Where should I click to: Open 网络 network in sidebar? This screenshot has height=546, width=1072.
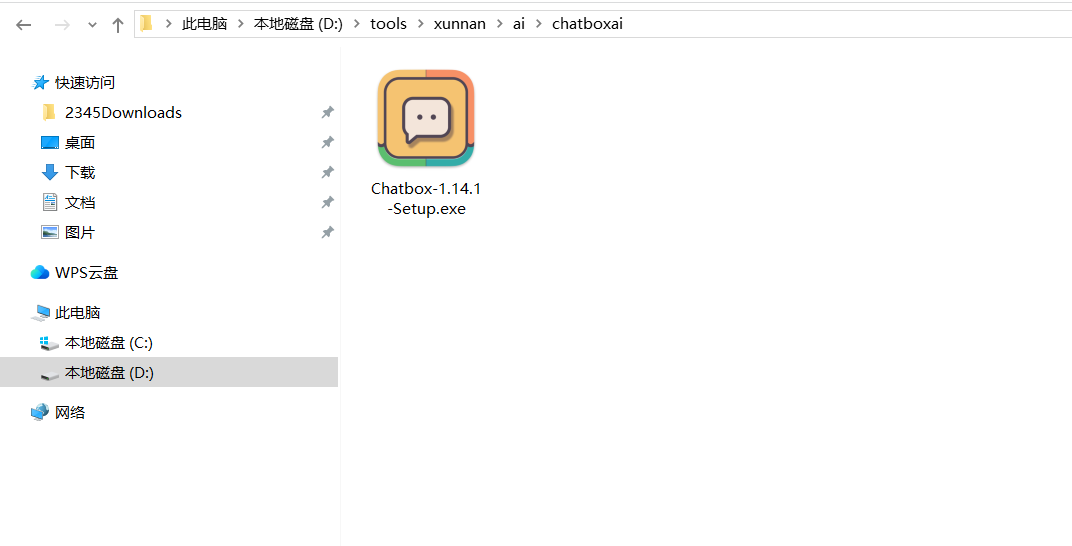(x=69, y=413)
